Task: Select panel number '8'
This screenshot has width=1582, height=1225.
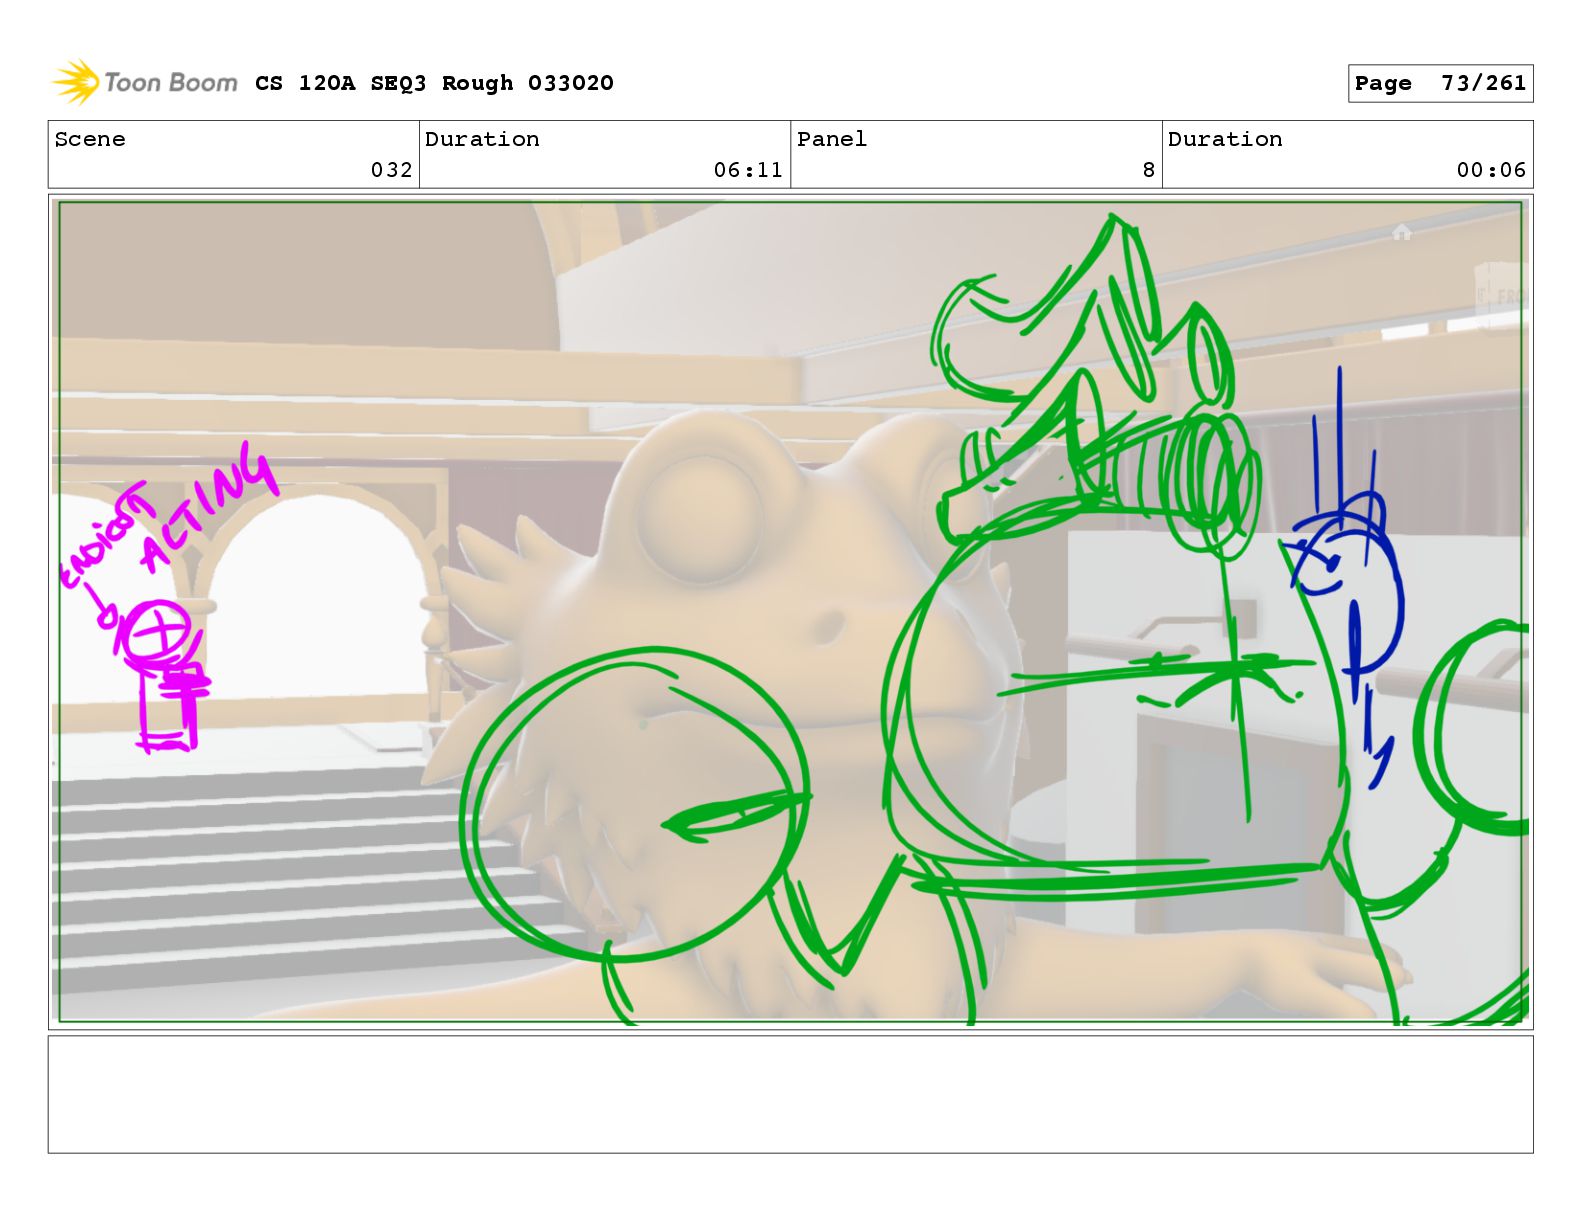Action: tap(1149, 170)
